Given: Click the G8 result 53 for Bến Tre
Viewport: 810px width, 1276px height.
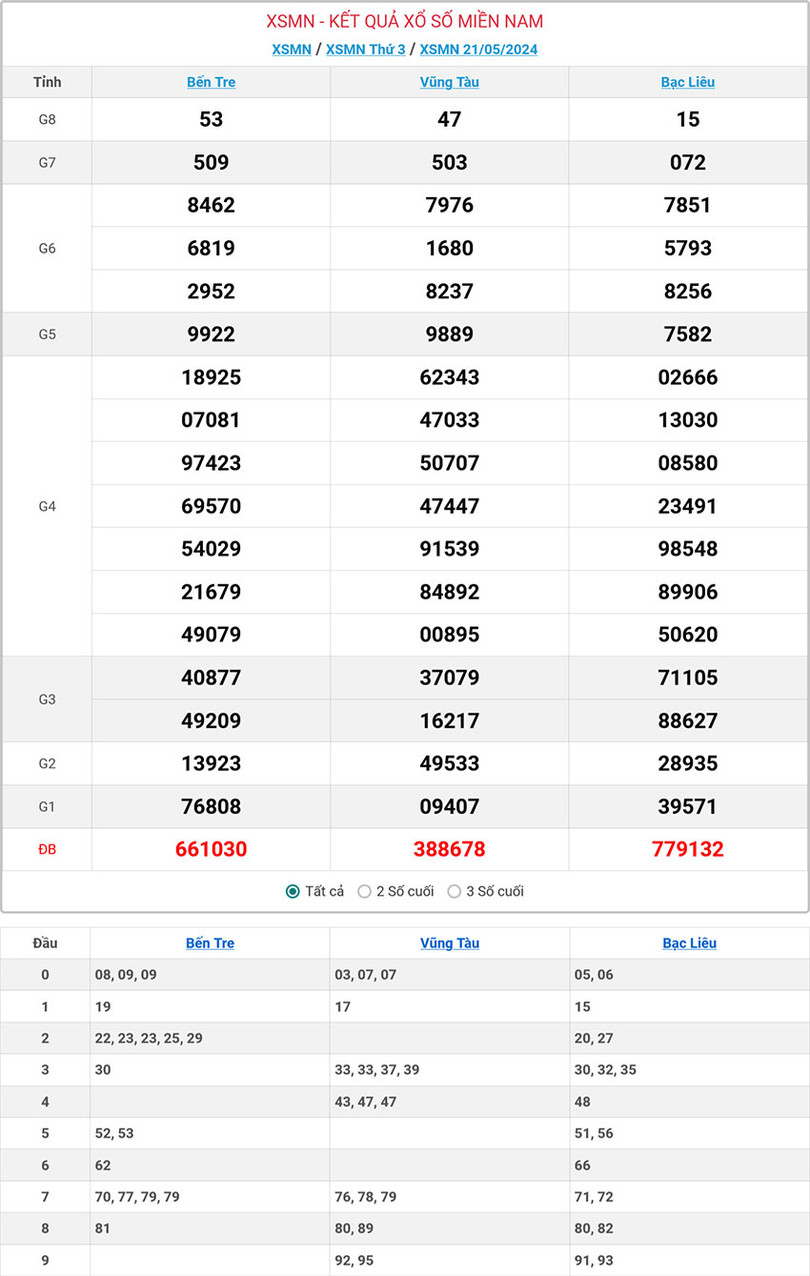Looking at the screenshot, I should tap(211, 119).
